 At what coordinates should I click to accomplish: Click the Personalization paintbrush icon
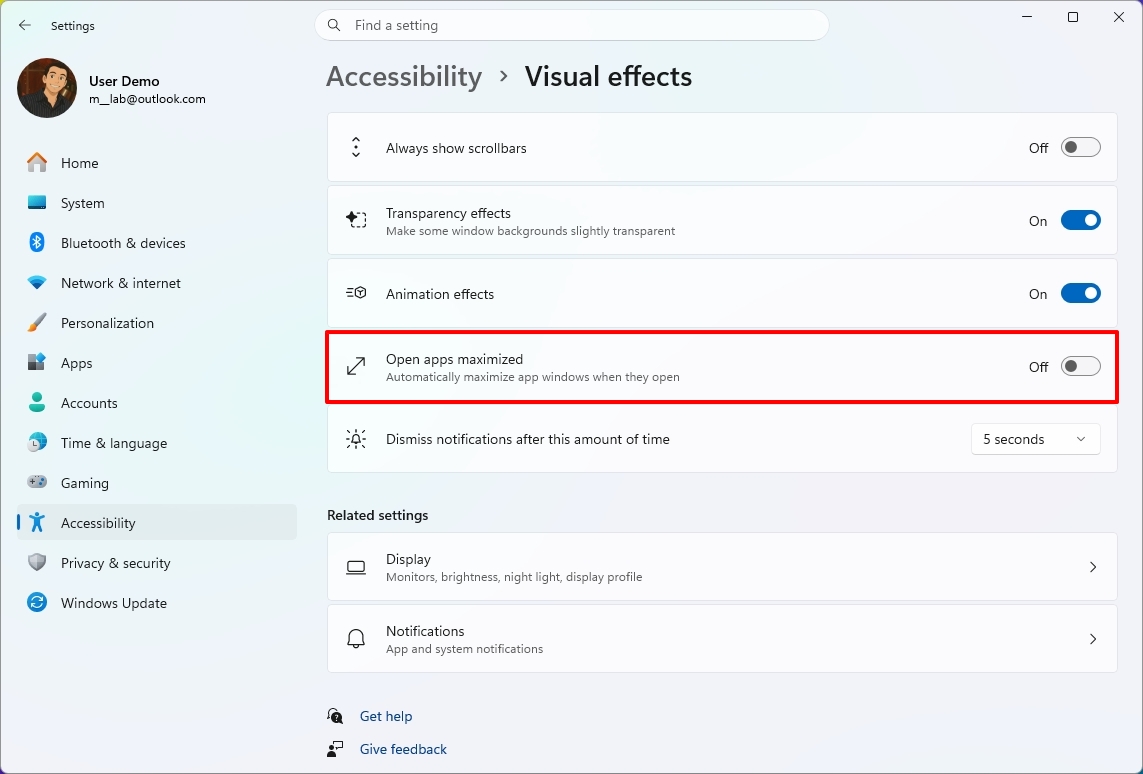36,323
